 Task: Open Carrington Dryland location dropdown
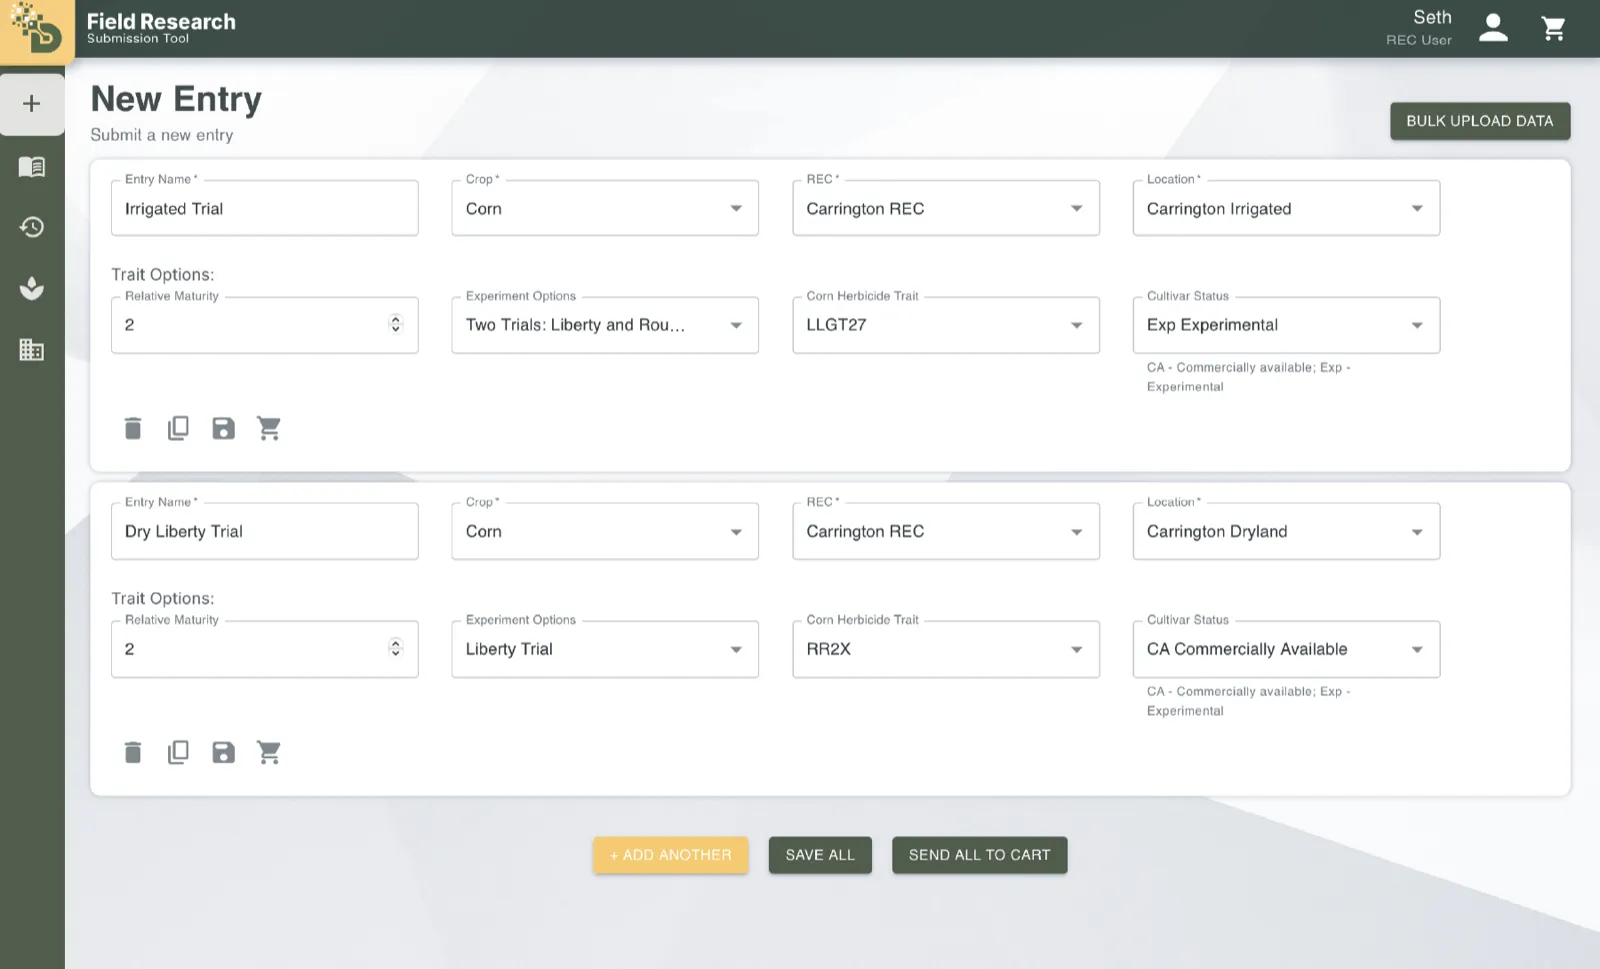pos(1286,531)
